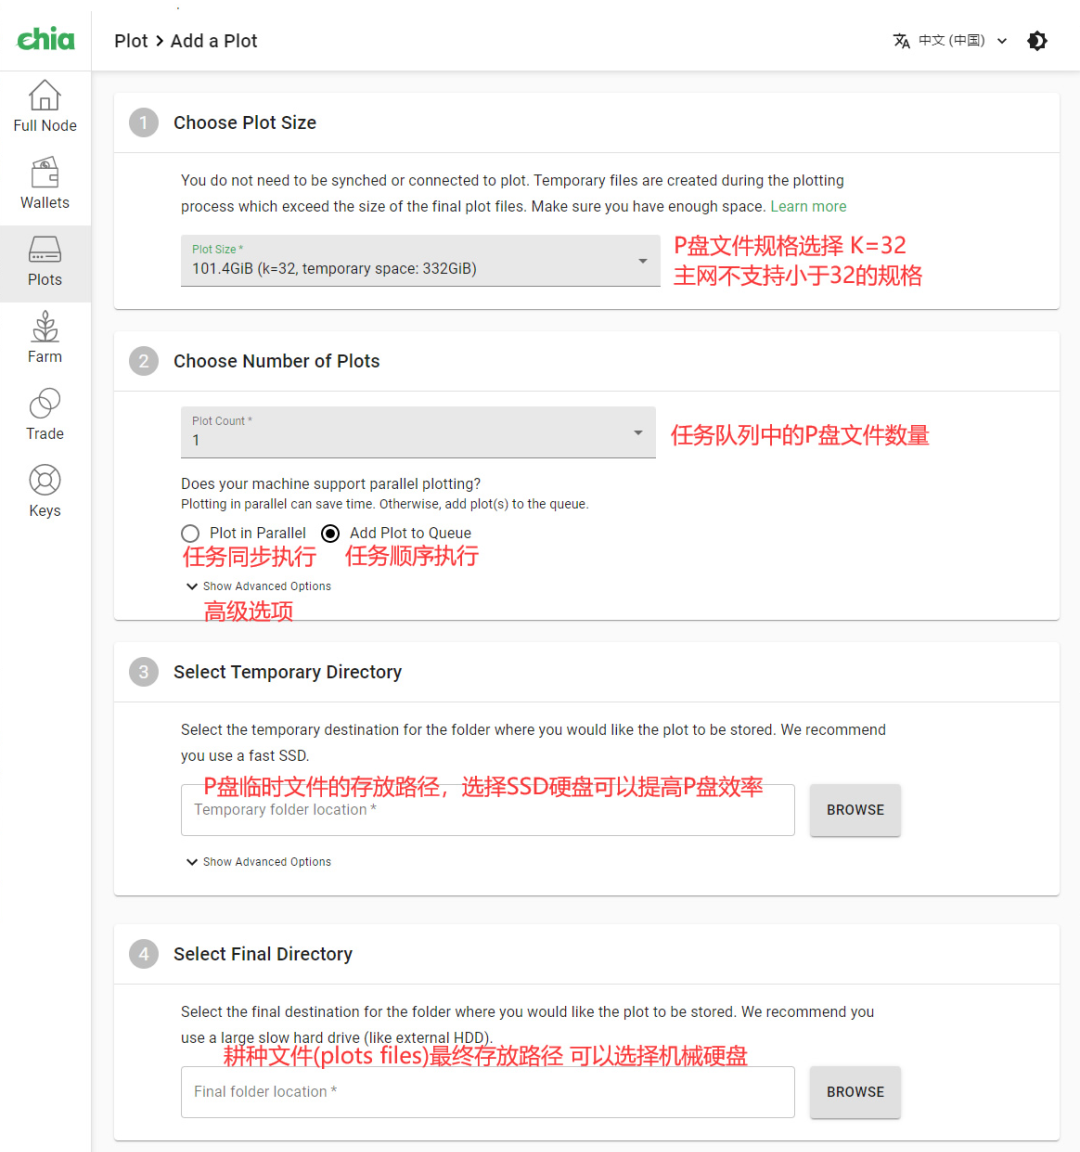
Task: Open the 中文 (中国) language menu
Action: (962, 41)
